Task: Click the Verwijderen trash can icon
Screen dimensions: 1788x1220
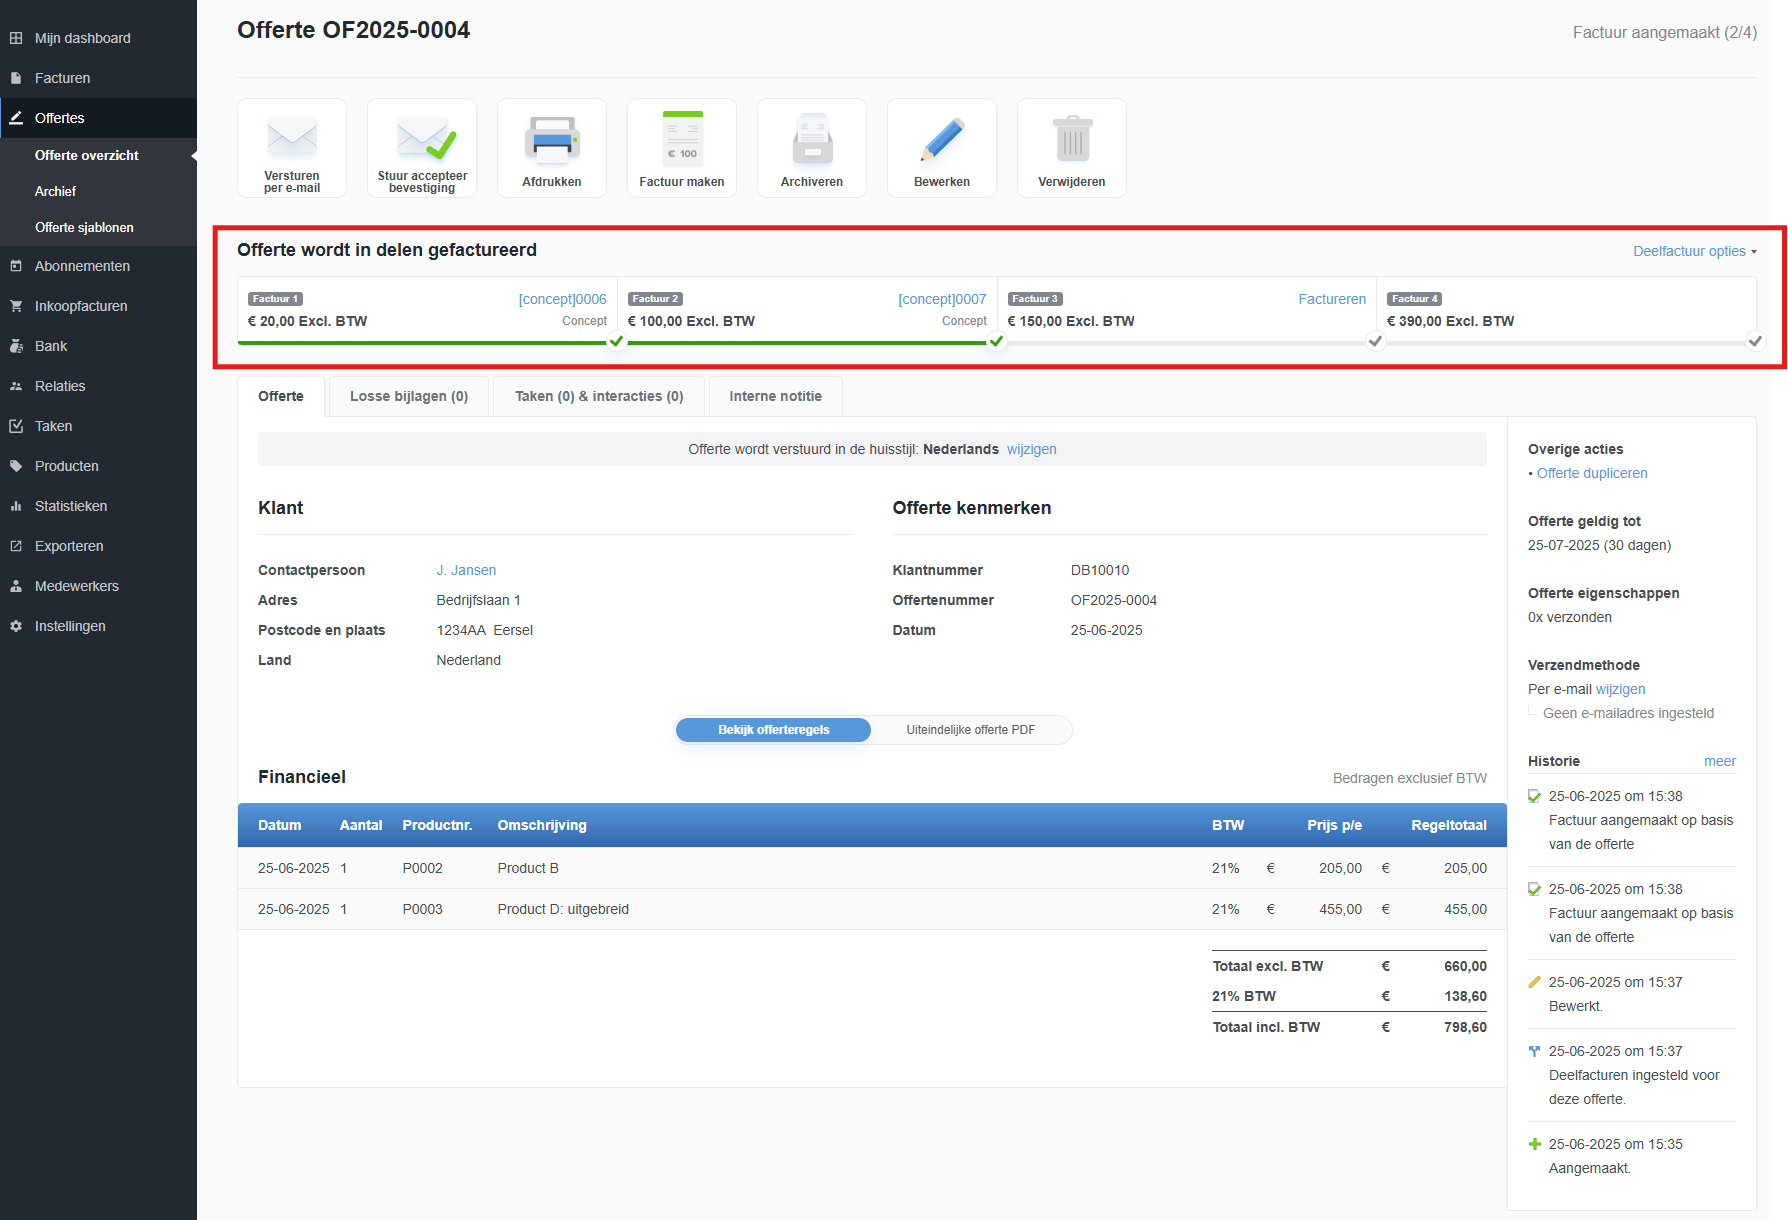Action: [1072, 140]
